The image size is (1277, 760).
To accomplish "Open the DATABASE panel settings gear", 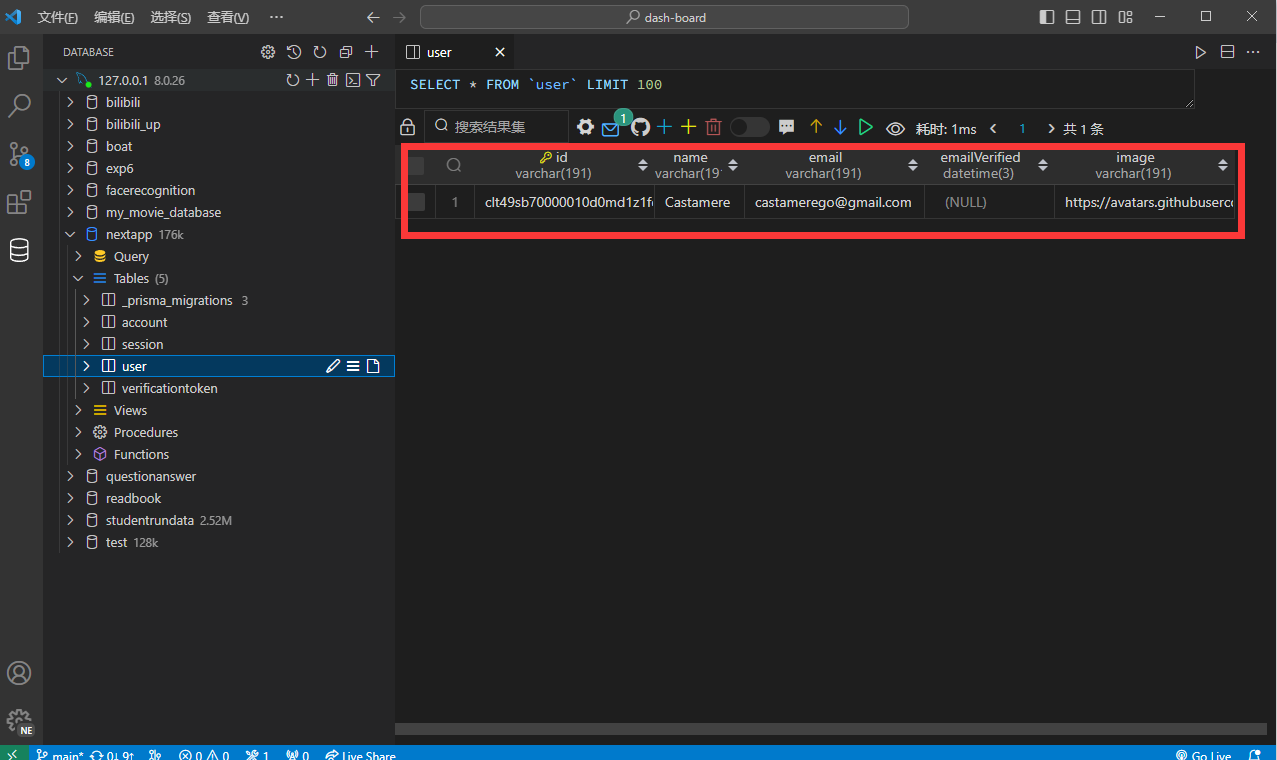I will 268,52.
